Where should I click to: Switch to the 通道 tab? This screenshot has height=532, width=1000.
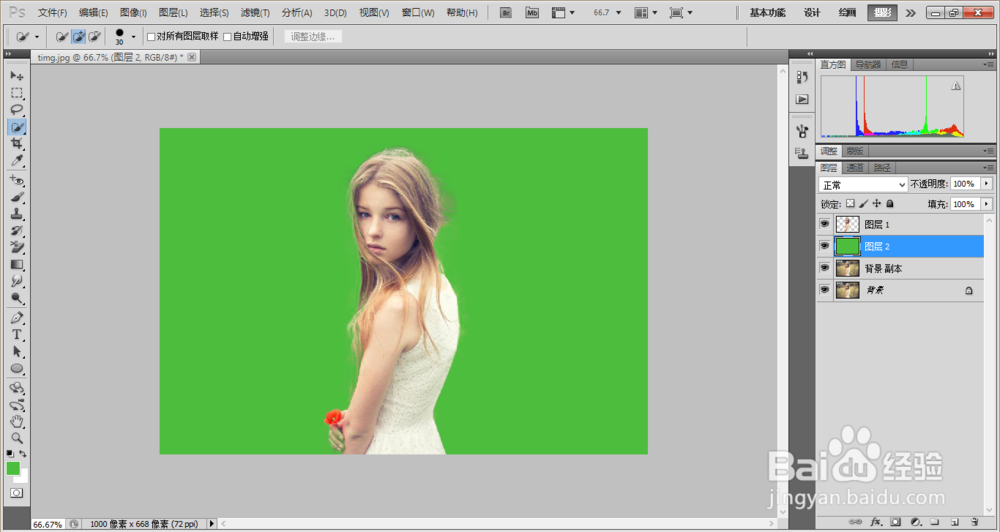(x=855, y=168)
